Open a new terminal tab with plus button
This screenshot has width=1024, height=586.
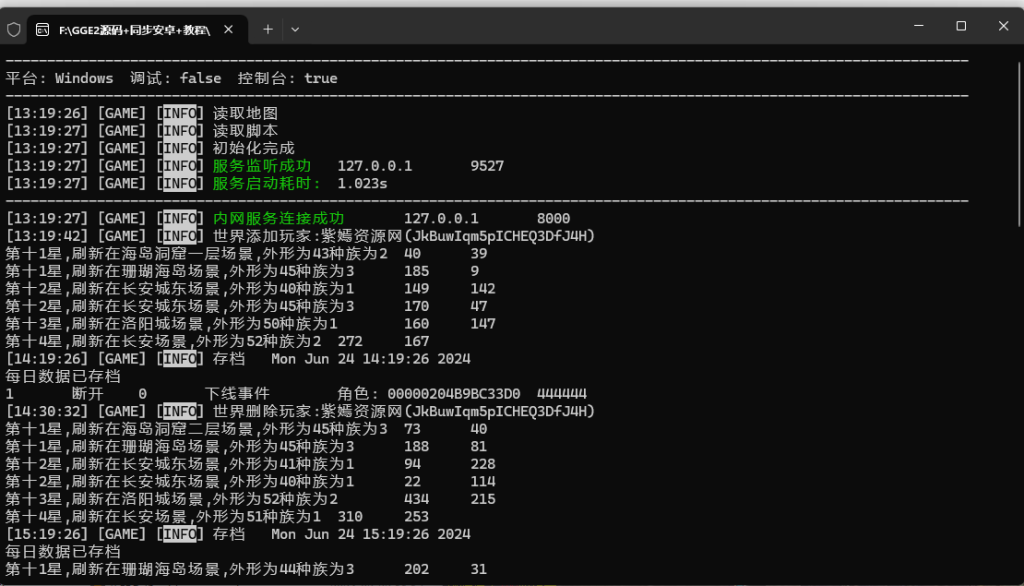(267, 30)
